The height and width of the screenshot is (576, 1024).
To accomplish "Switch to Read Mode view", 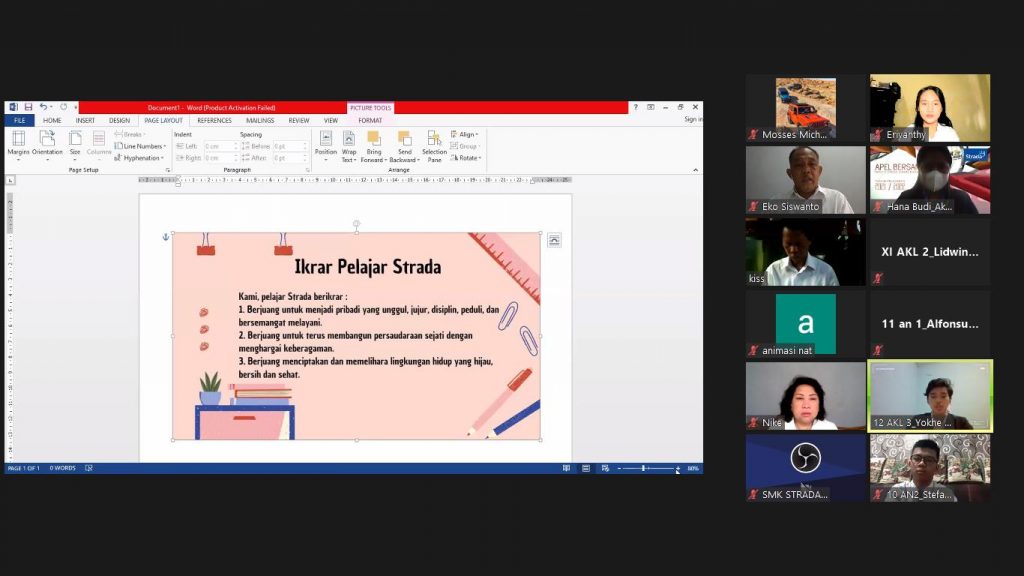I will pyautogui.click(x=567, y=468).
